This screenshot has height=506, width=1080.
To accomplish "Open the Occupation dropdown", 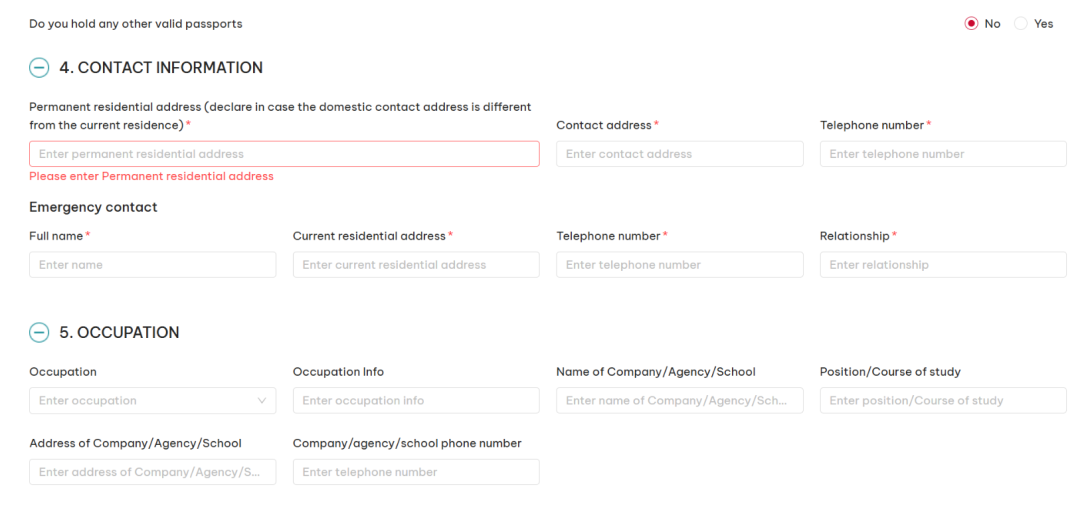I will pyautogui.click(x=152, y=400).
